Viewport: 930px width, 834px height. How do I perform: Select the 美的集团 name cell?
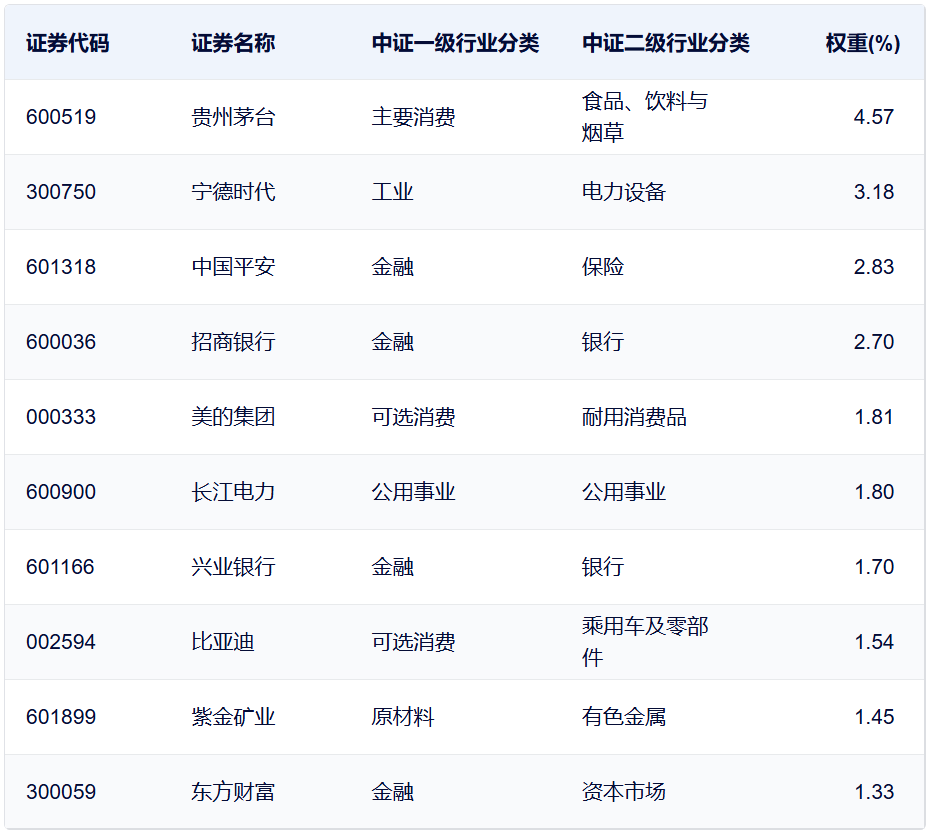click(x=233, y=417)
